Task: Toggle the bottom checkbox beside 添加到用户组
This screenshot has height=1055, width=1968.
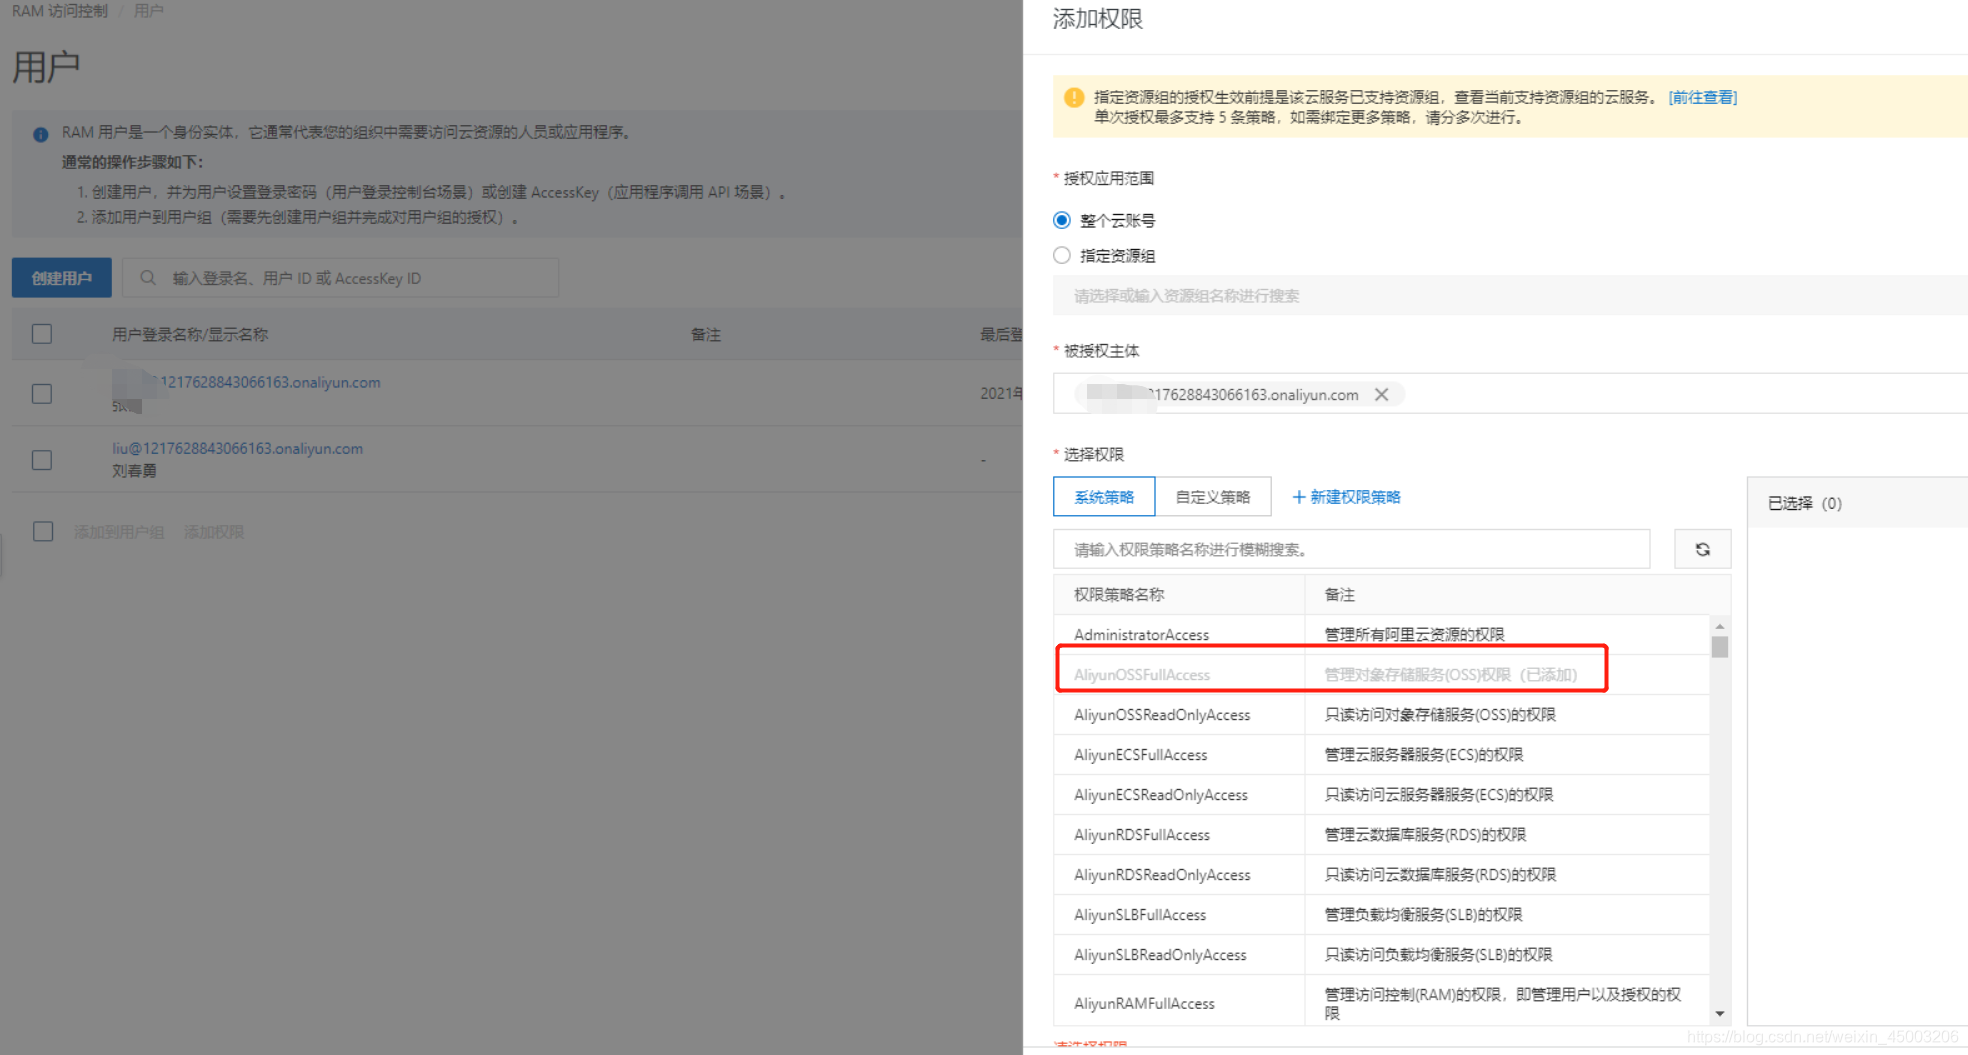Action: click(43, 531)
